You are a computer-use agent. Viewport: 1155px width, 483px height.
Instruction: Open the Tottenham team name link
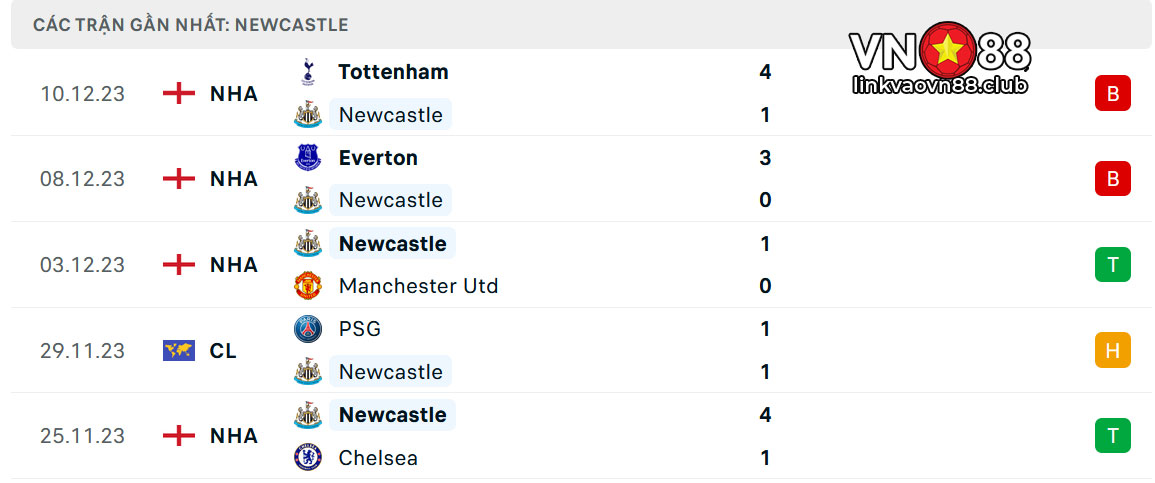[393, 72]
